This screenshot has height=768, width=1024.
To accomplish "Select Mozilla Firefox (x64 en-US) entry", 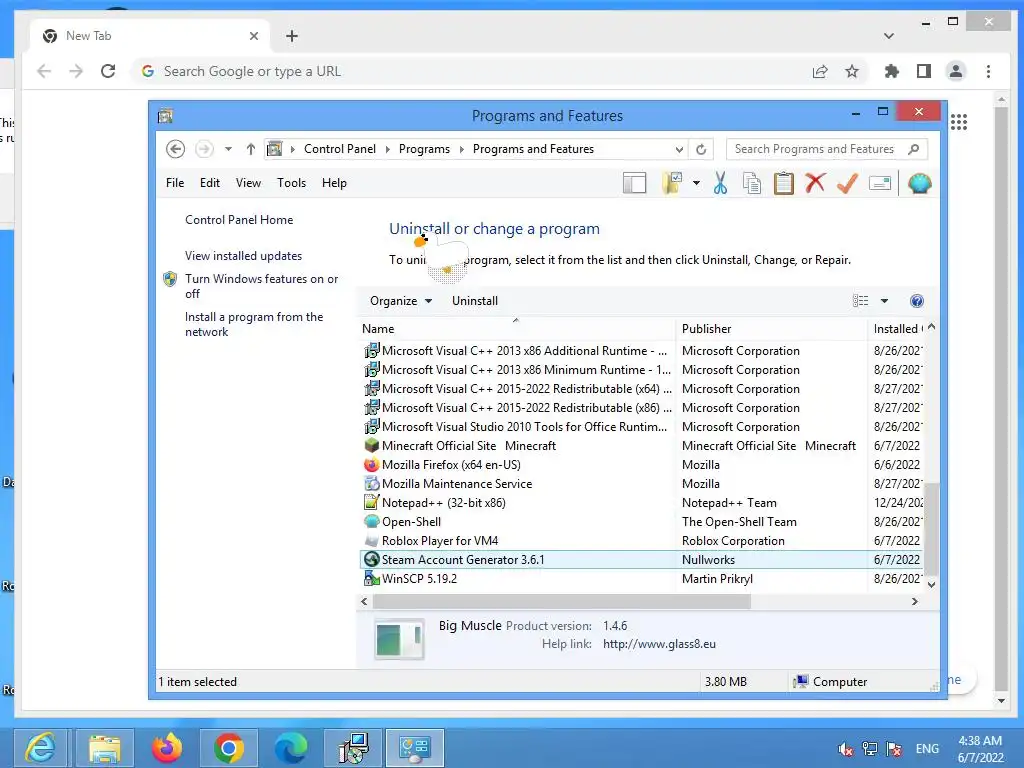I will [642, 465].
